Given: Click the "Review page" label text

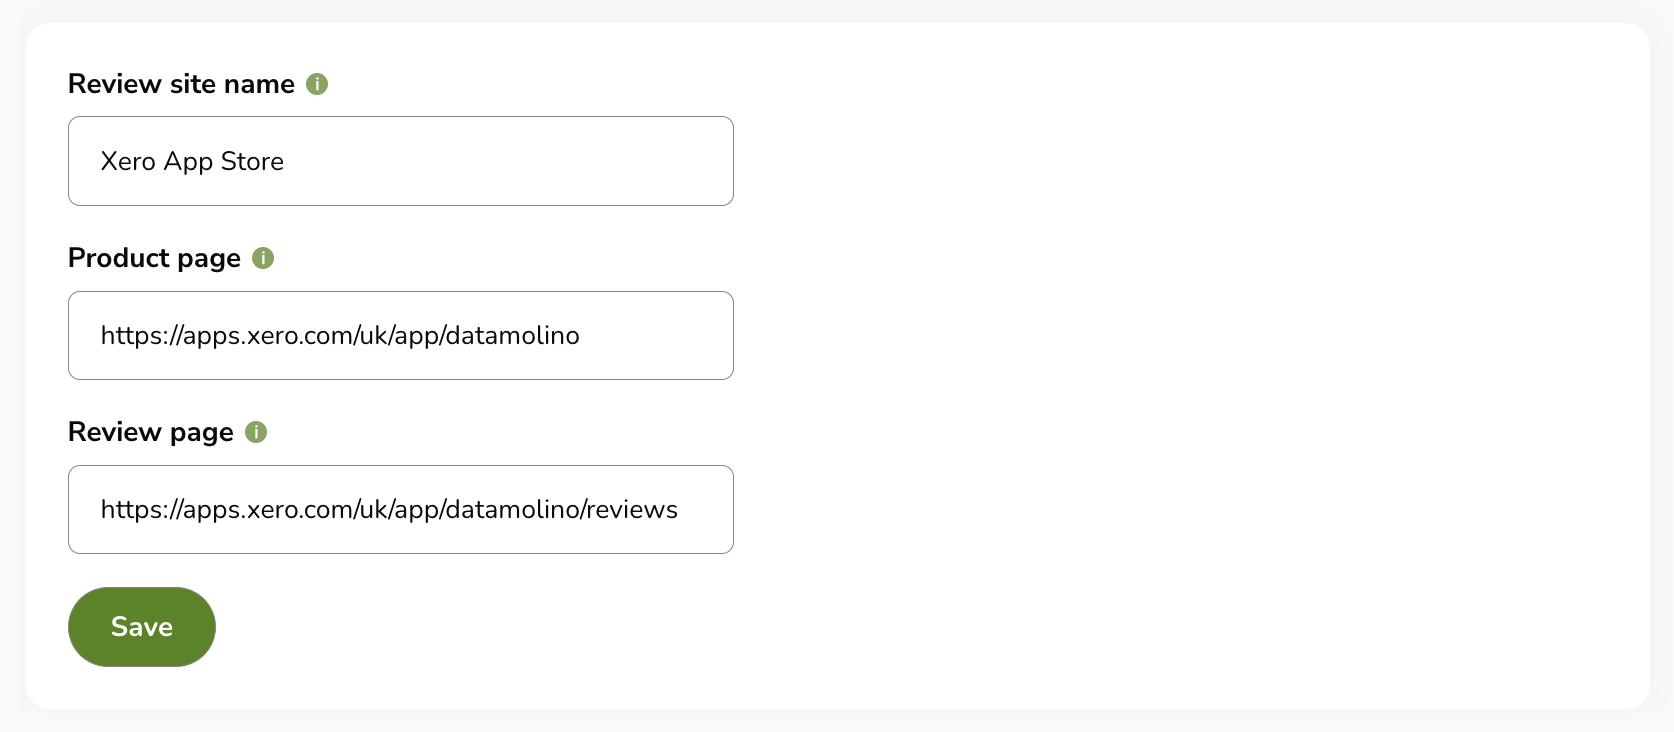Looking at the screenshot, I should point(150,432).
